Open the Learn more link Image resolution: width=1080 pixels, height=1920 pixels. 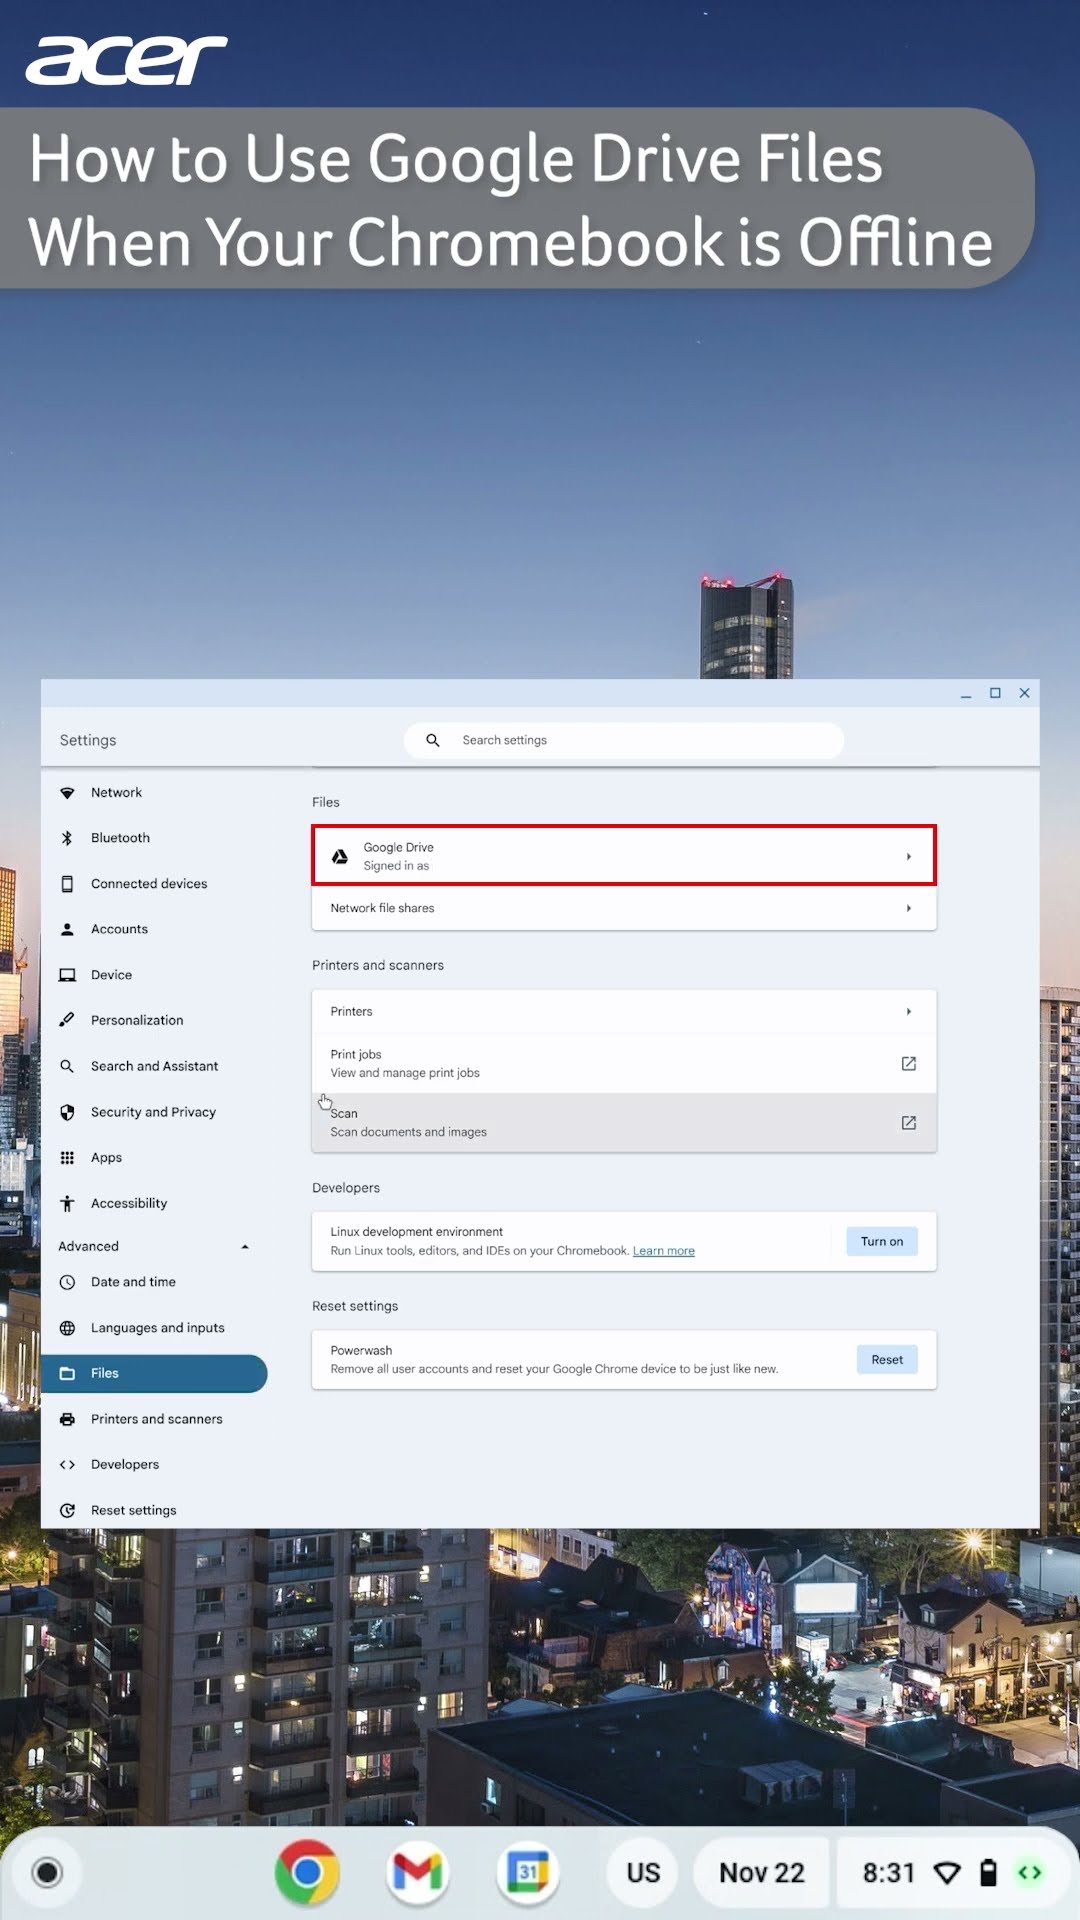(x=664, y=1251)
